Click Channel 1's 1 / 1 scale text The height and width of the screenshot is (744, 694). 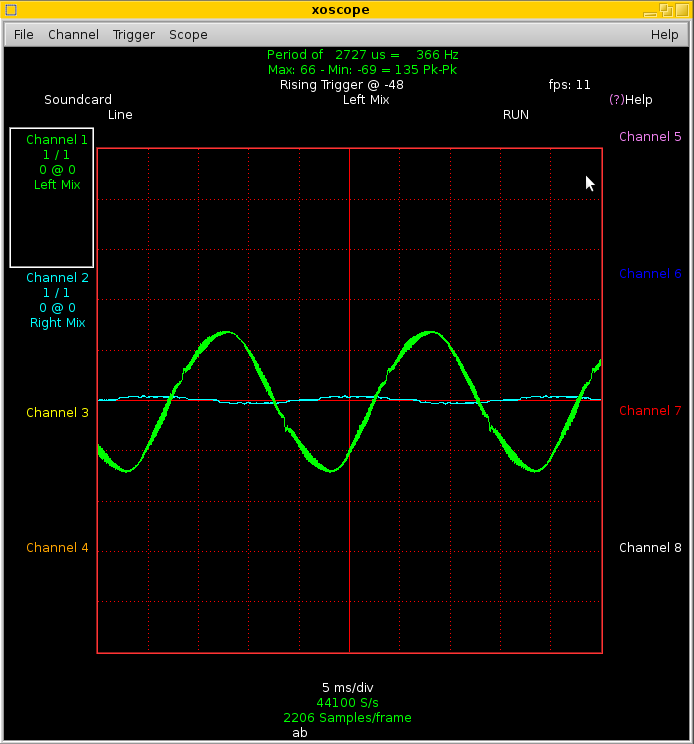point(56,155)
